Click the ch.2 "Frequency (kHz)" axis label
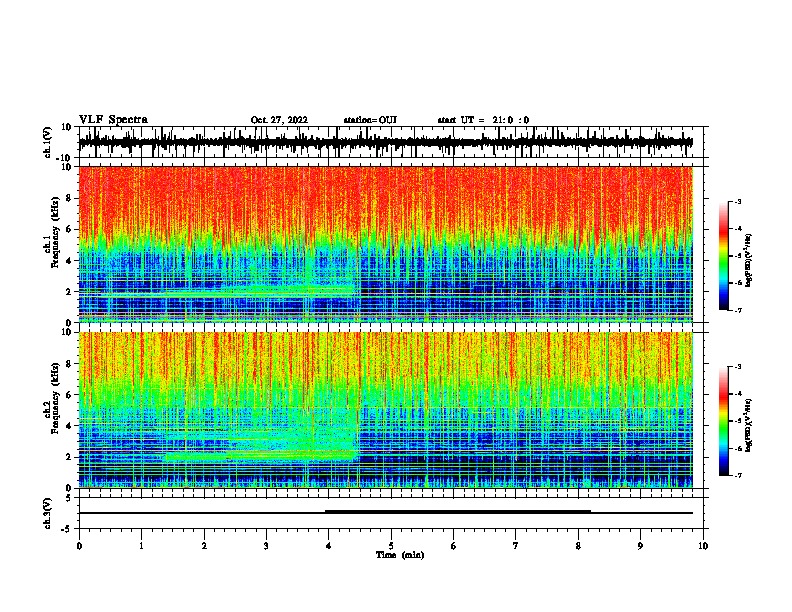Viewport: 792px width, 612px height. click(x=55, y=399)
